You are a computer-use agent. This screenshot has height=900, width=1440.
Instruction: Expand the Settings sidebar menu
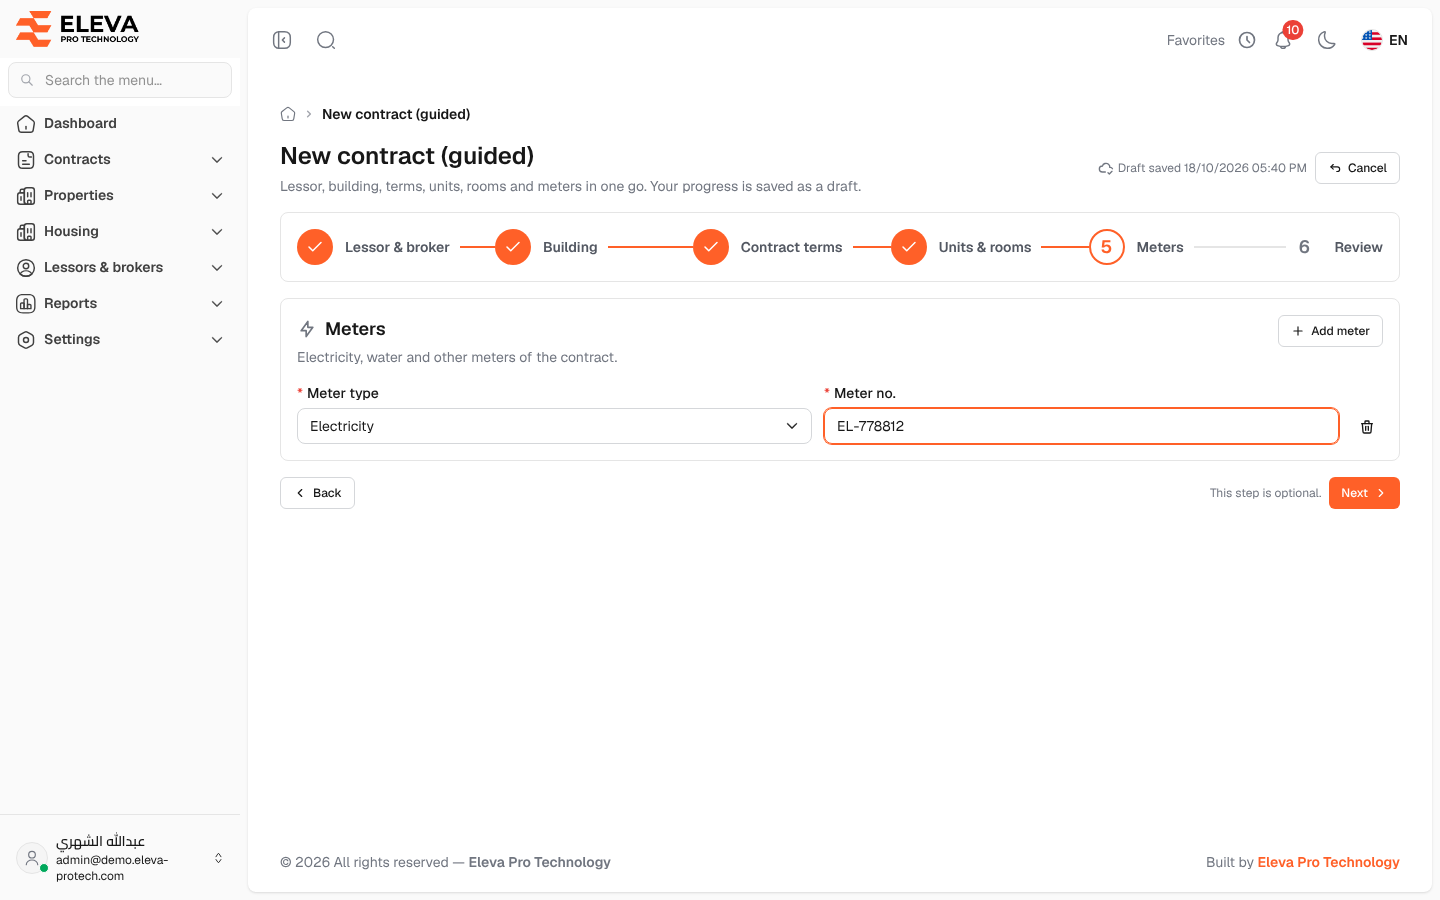[x=120, y=339]
